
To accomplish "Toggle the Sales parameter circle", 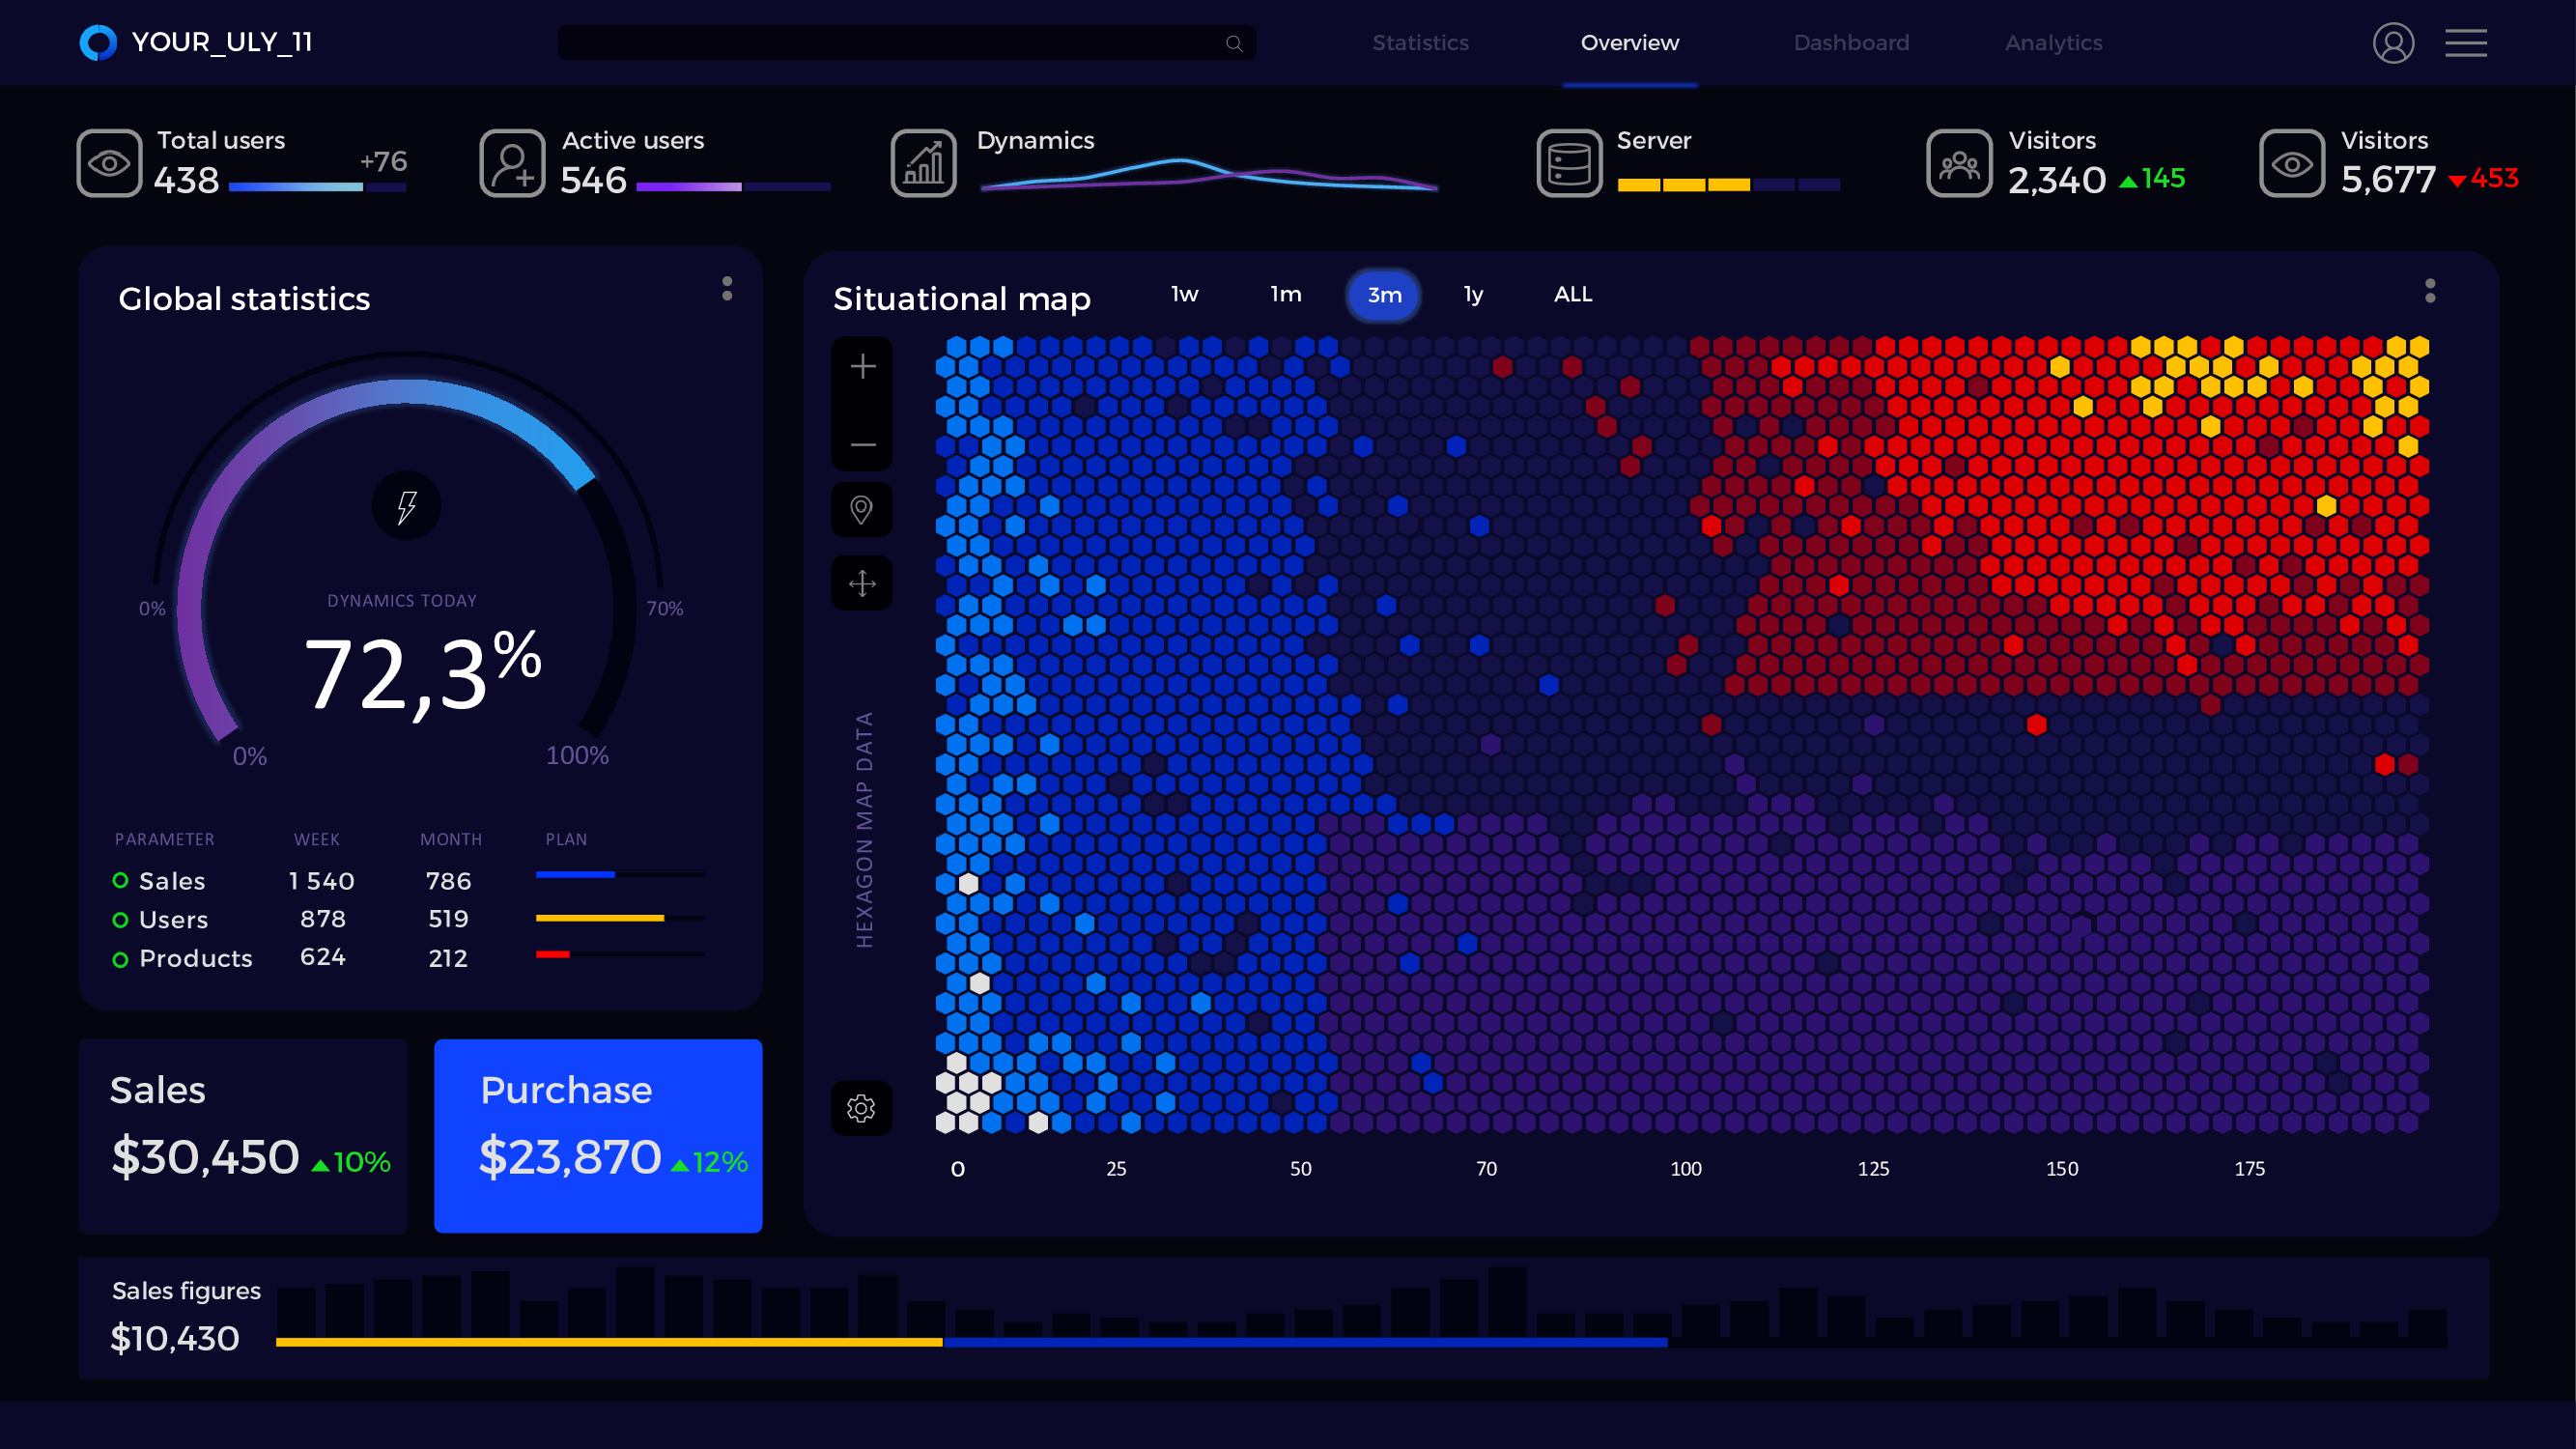I will tap(120, 880).
